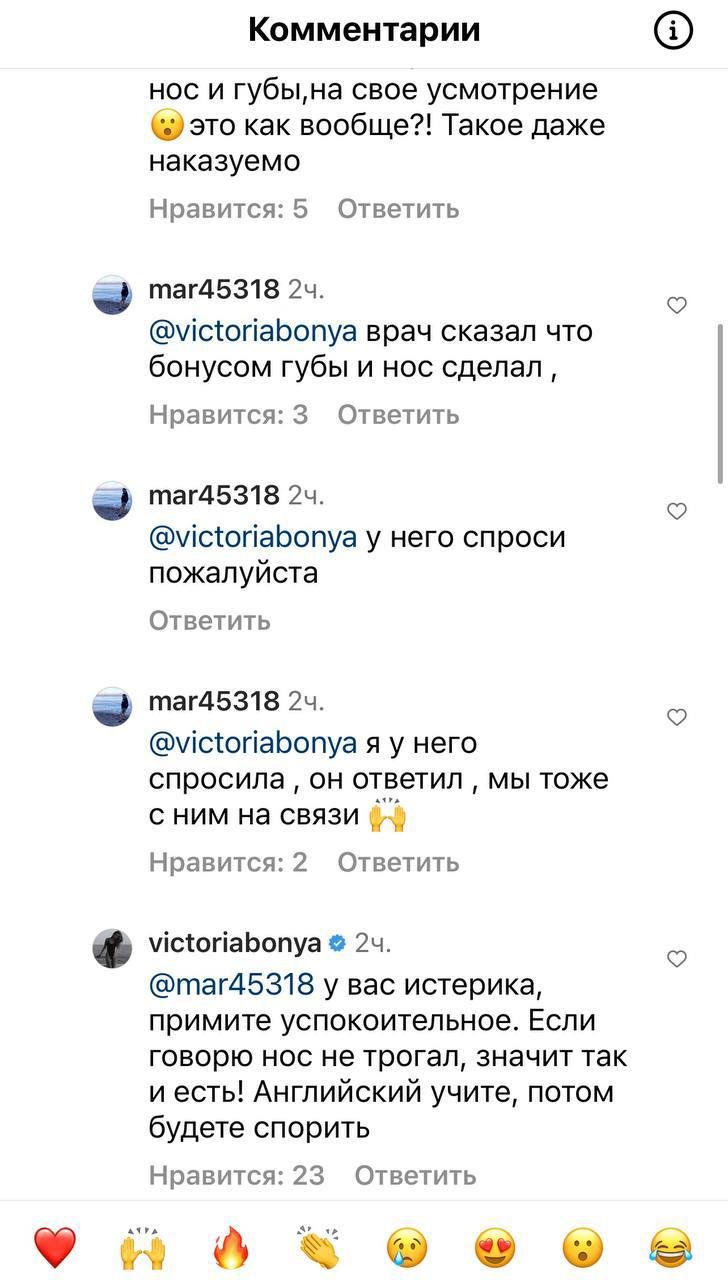Screen dimensions: 728x1280
Task: Send the red heart emoji reaction
Action: [55, 1246]
